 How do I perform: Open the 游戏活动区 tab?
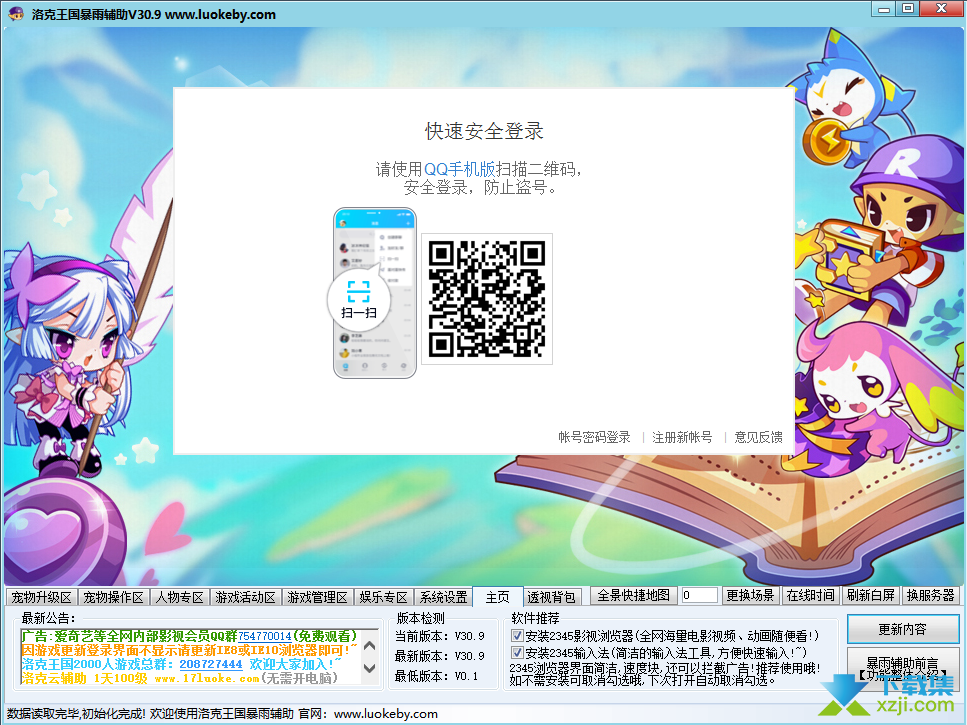pos(245,597)
